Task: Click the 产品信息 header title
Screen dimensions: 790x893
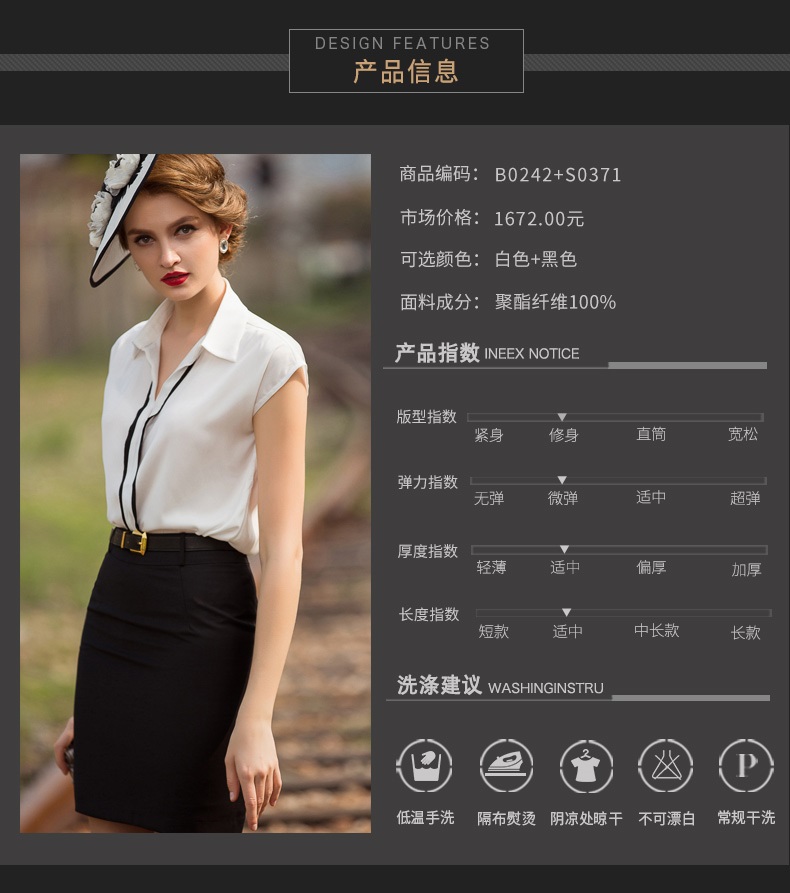Action: pos(406,72)
